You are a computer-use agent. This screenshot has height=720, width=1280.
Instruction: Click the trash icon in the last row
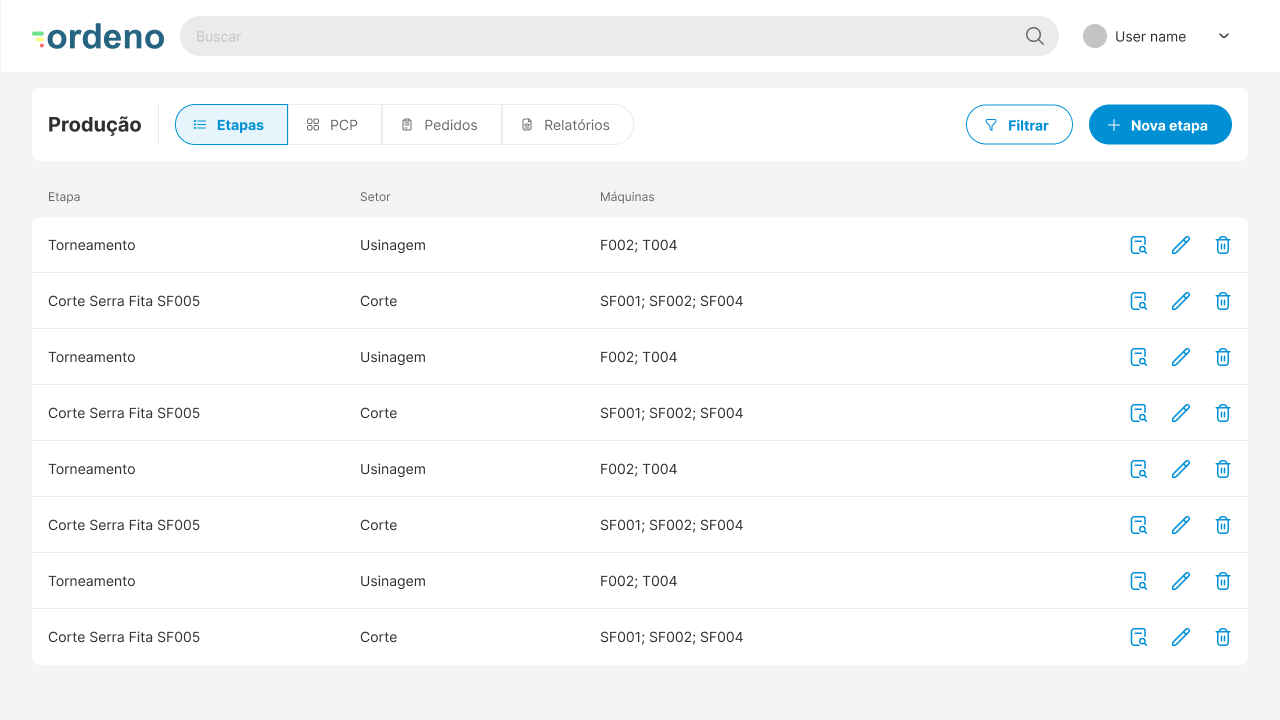click(x=1222, y=637)
